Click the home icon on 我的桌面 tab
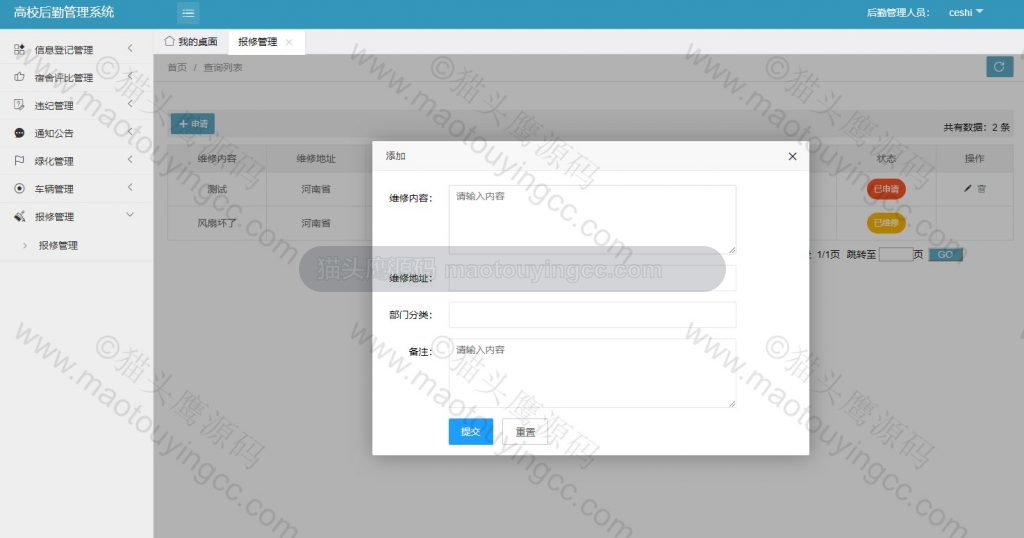 coord(169,41)
